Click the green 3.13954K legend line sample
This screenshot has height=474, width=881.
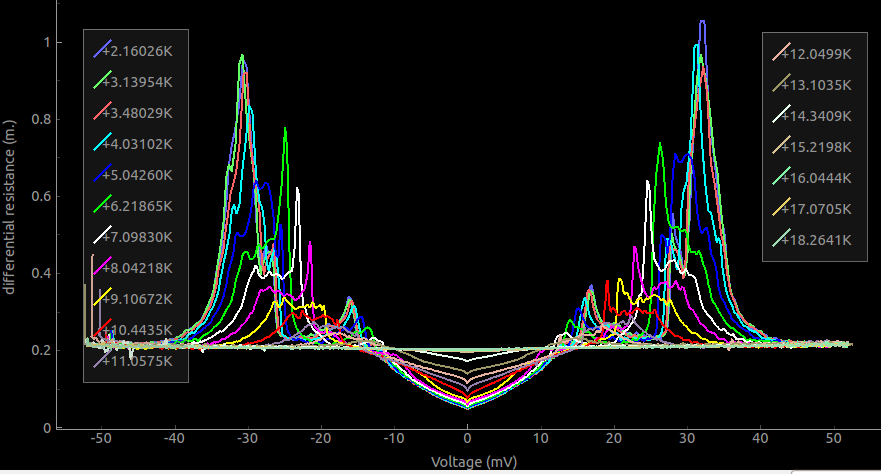pyautogui.click(x=102, y=80)
